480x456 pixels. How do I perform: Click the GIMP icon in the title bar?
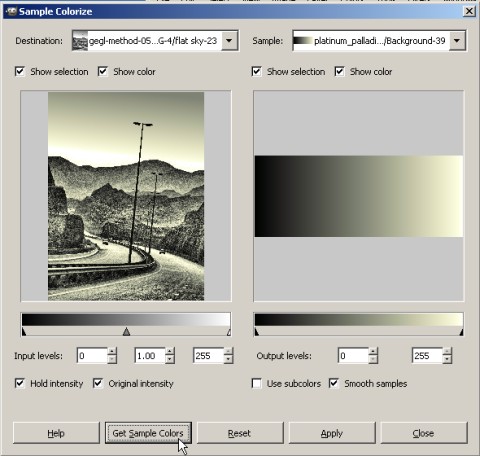point(11,12)
